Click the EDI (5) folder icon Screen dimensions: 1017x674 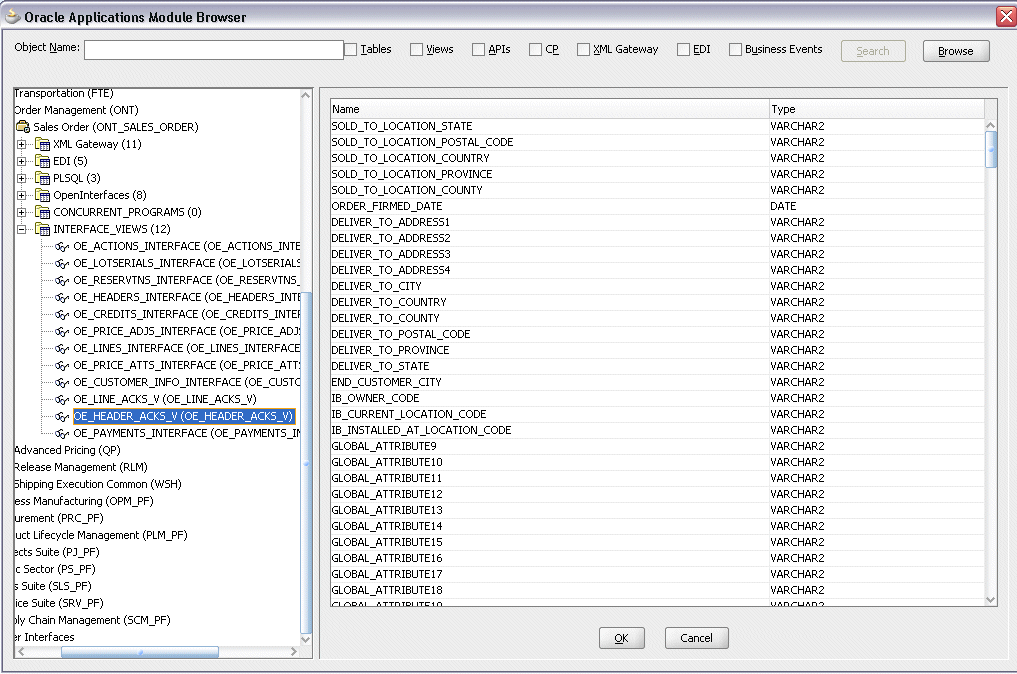click(42, 161)
